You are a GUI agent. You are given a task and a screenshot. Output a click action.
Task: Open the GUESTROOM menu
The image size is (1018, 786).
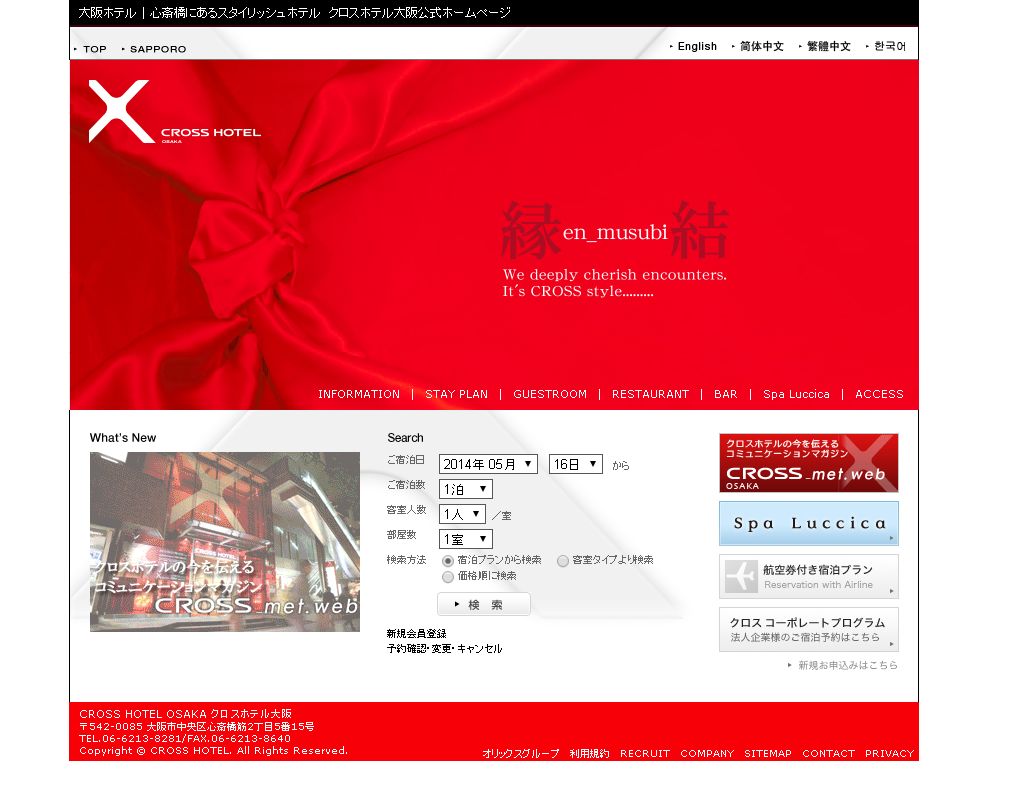550,394
